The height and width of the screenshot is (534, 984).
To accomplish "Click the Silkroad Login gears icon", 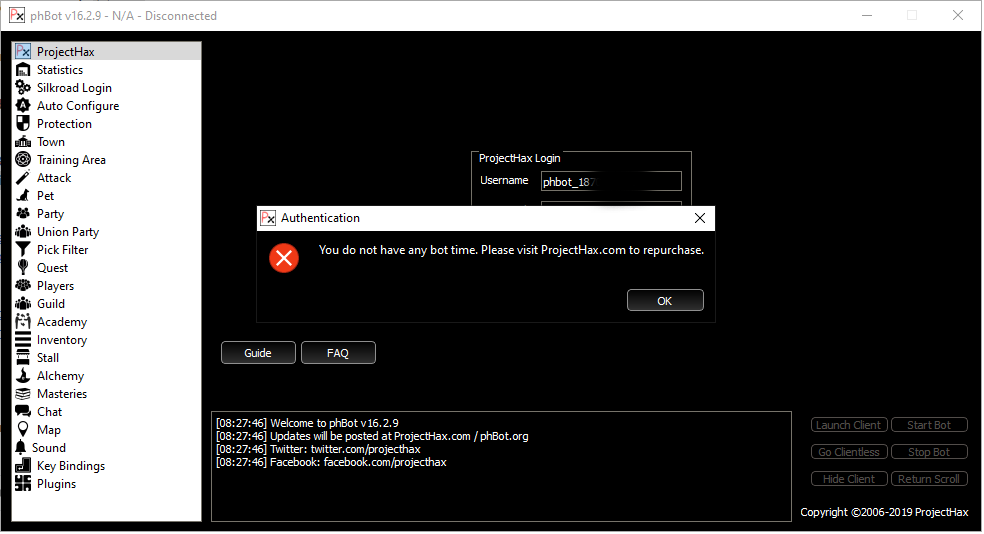I will 23,88.
